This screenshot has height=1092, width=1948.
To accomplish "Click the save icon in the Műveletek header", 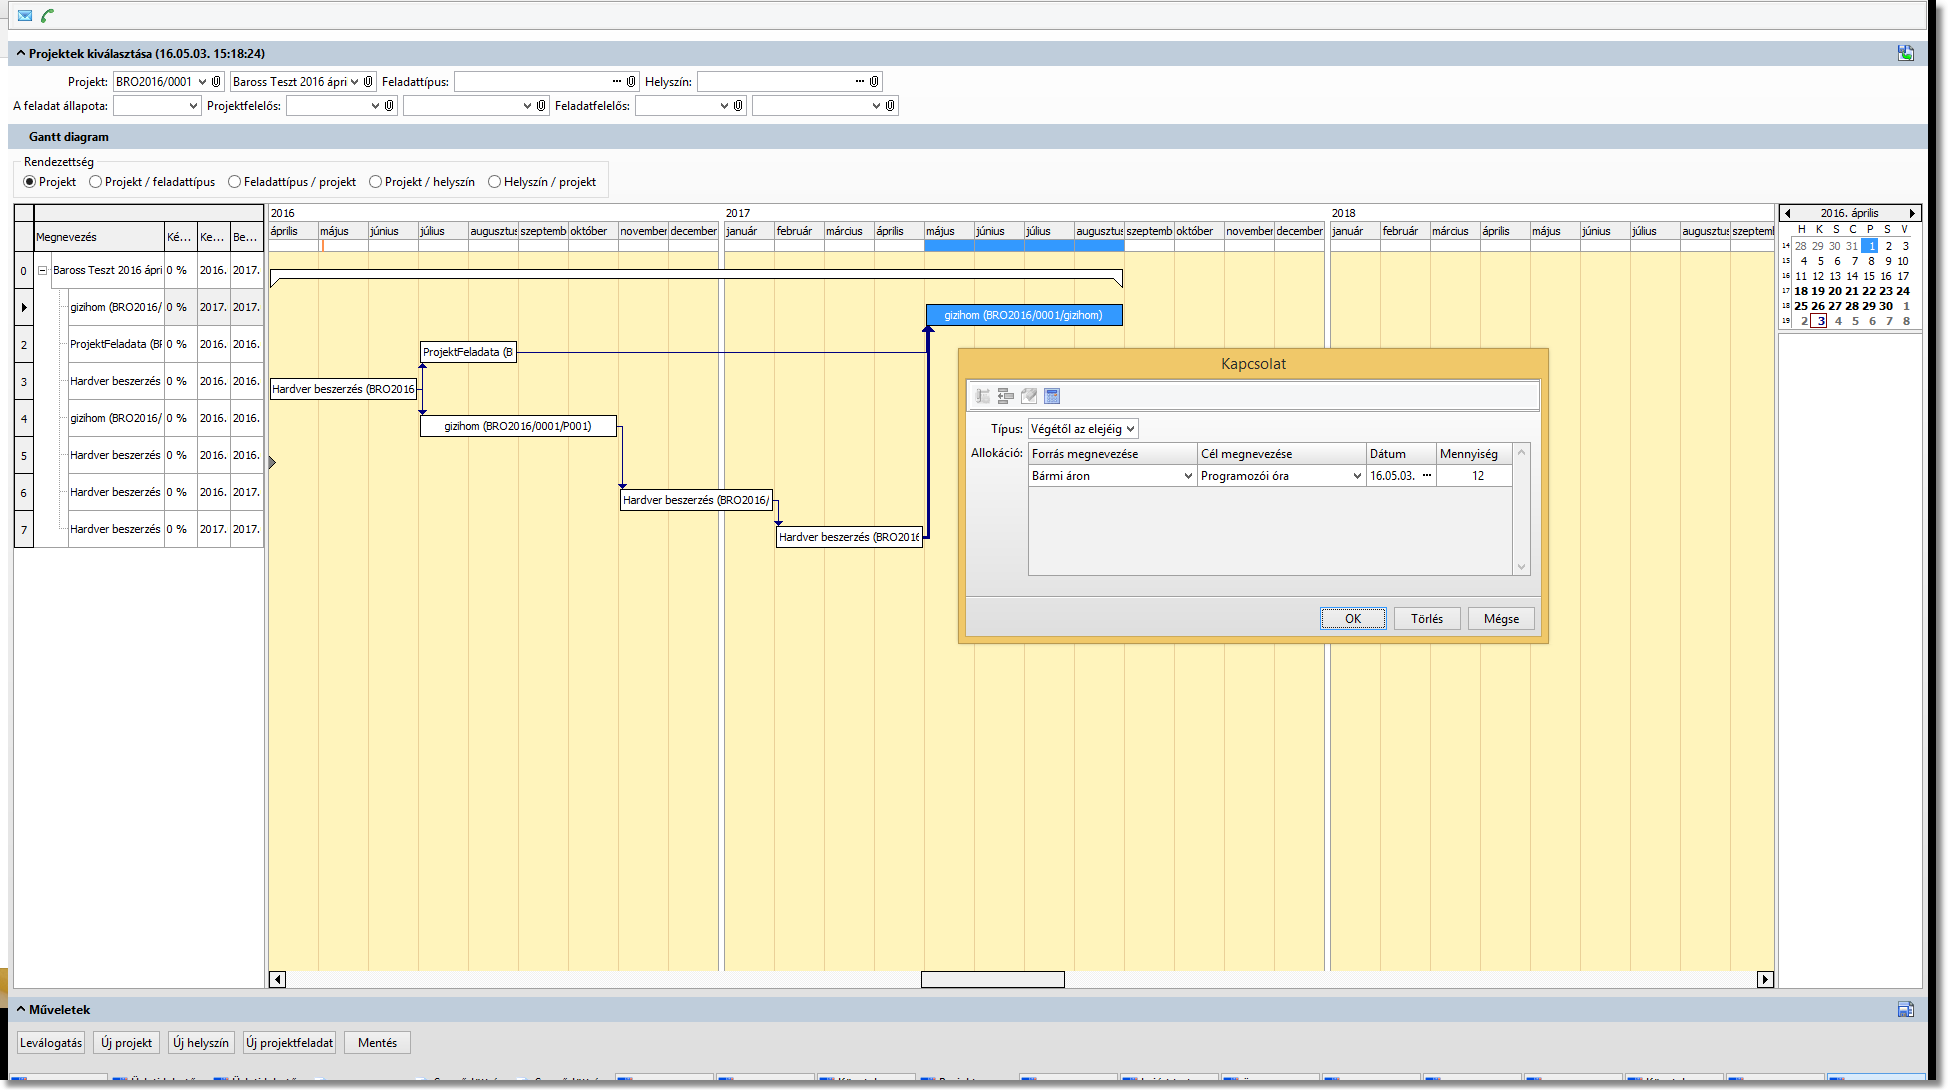I will point(1905,1010).
